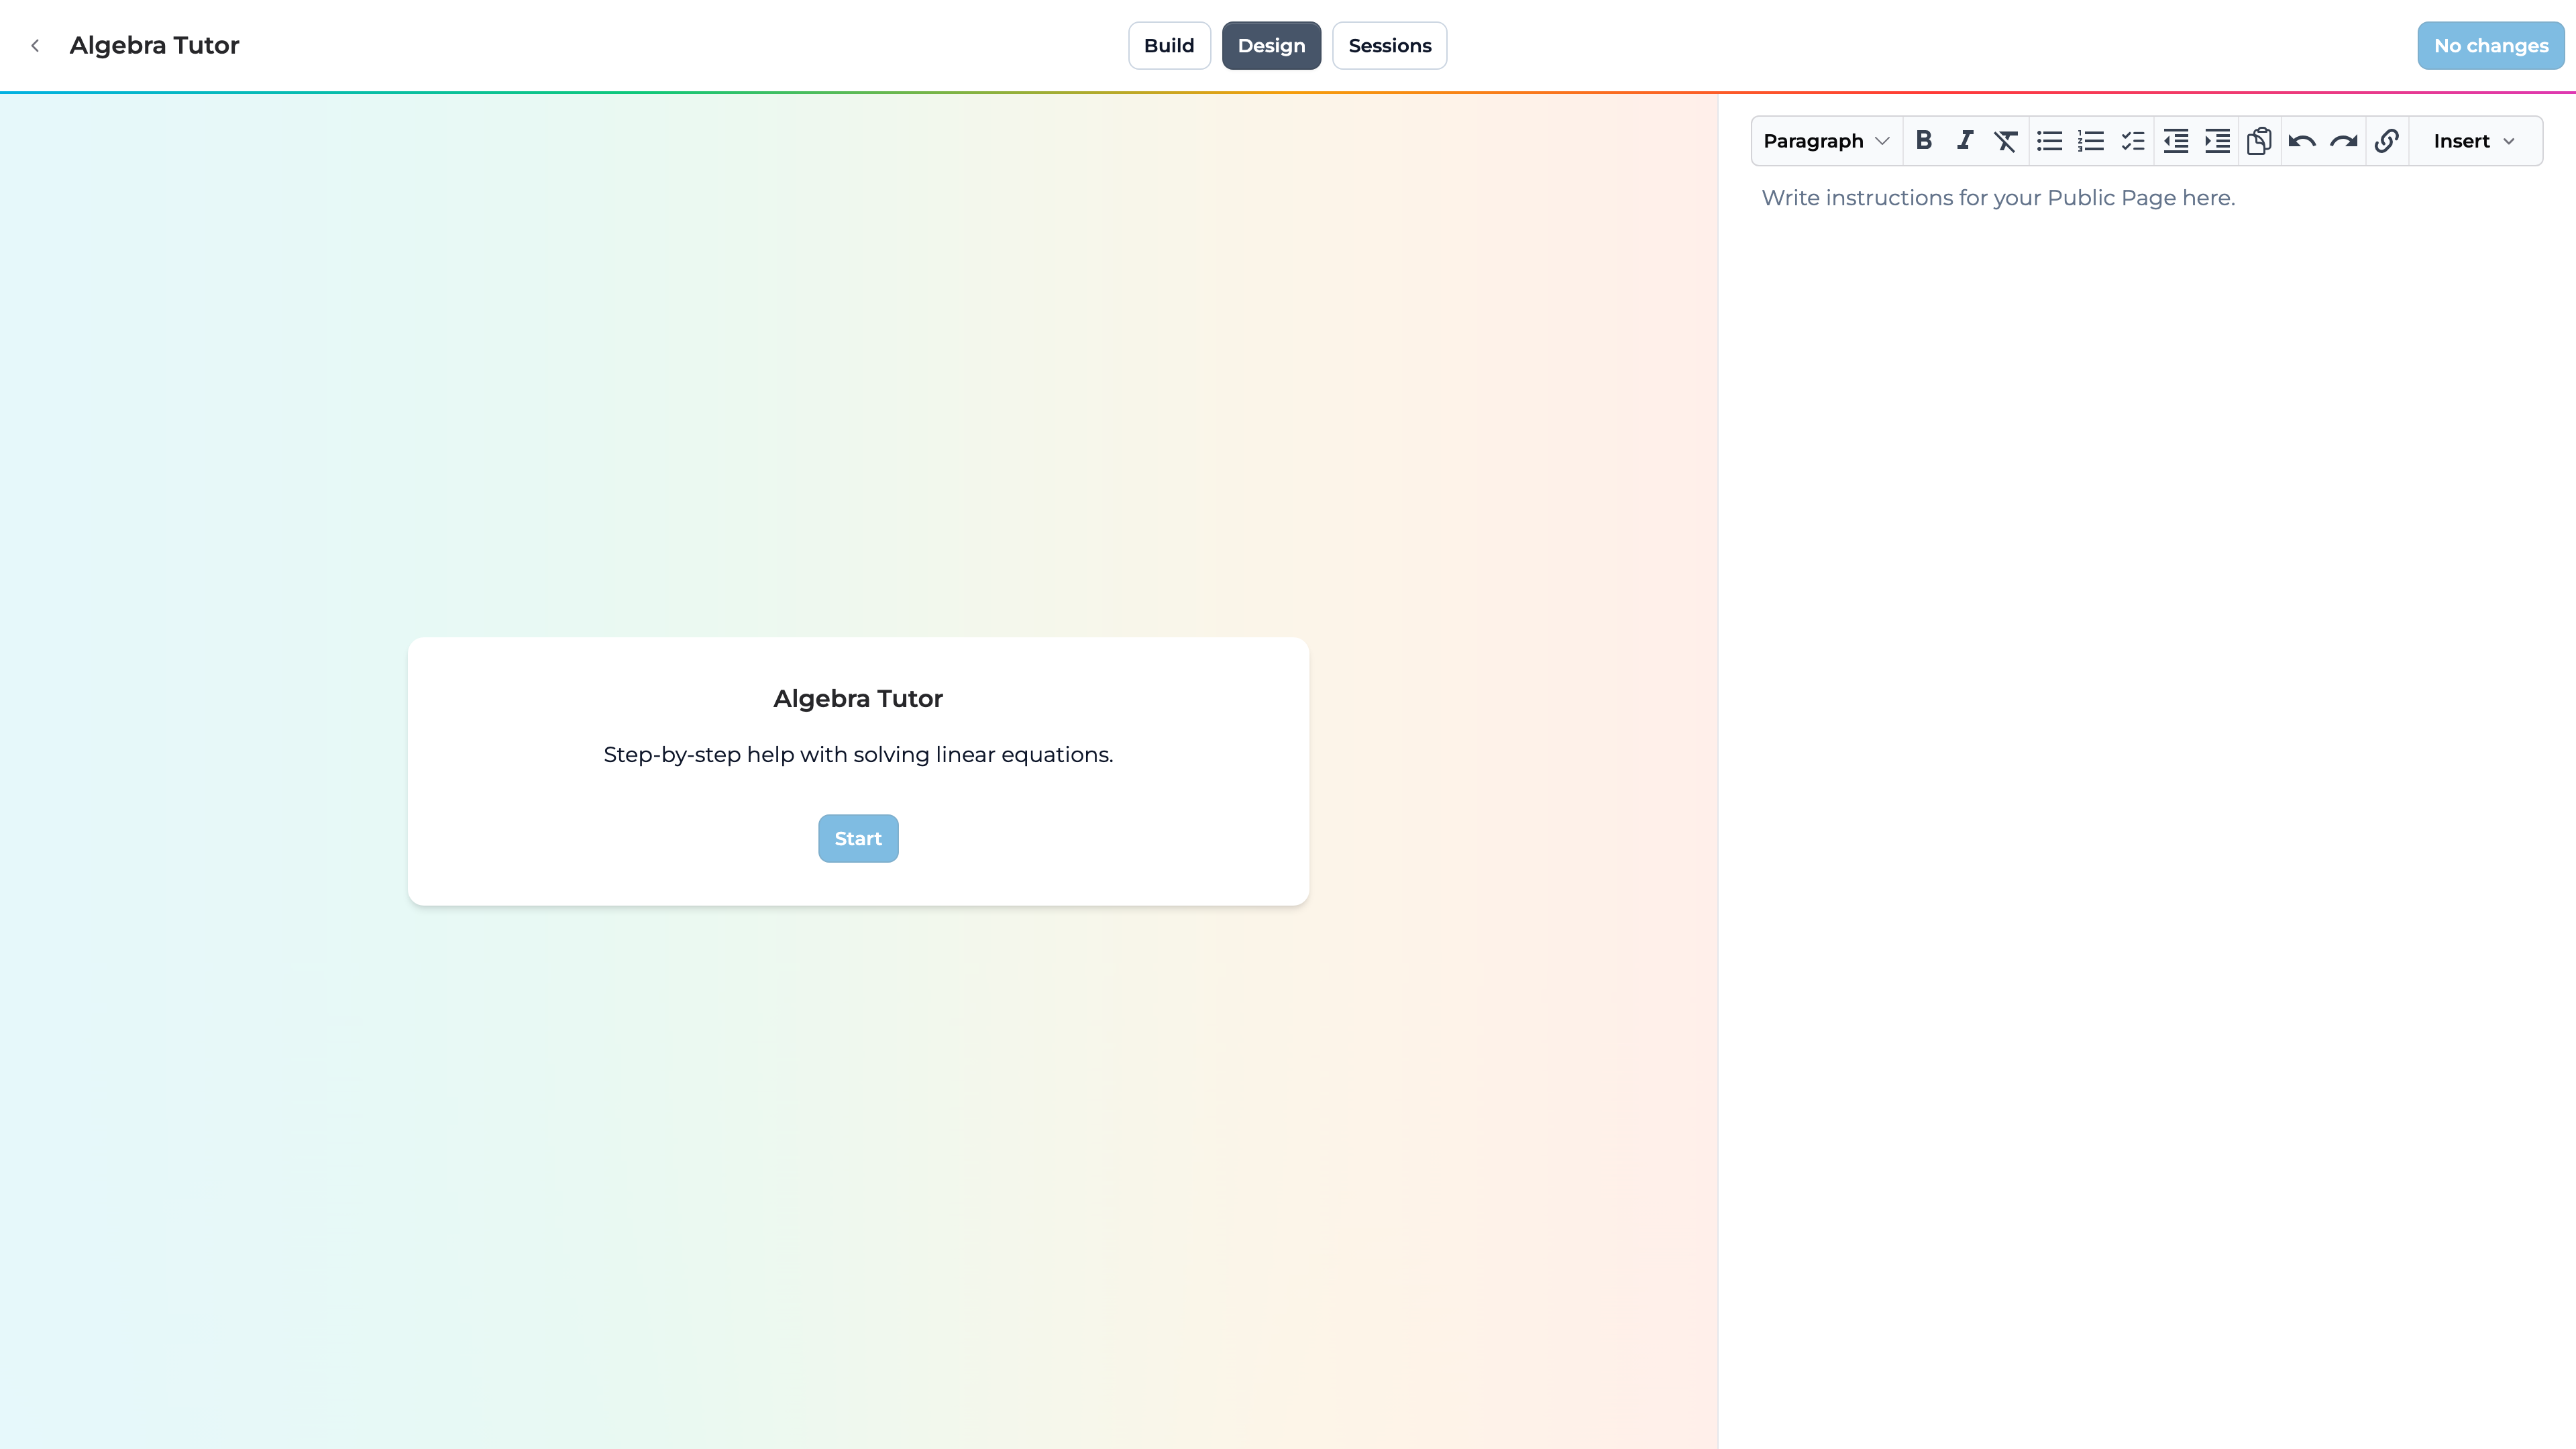
Task: Clear text formatting
Action: [2006, 141]
